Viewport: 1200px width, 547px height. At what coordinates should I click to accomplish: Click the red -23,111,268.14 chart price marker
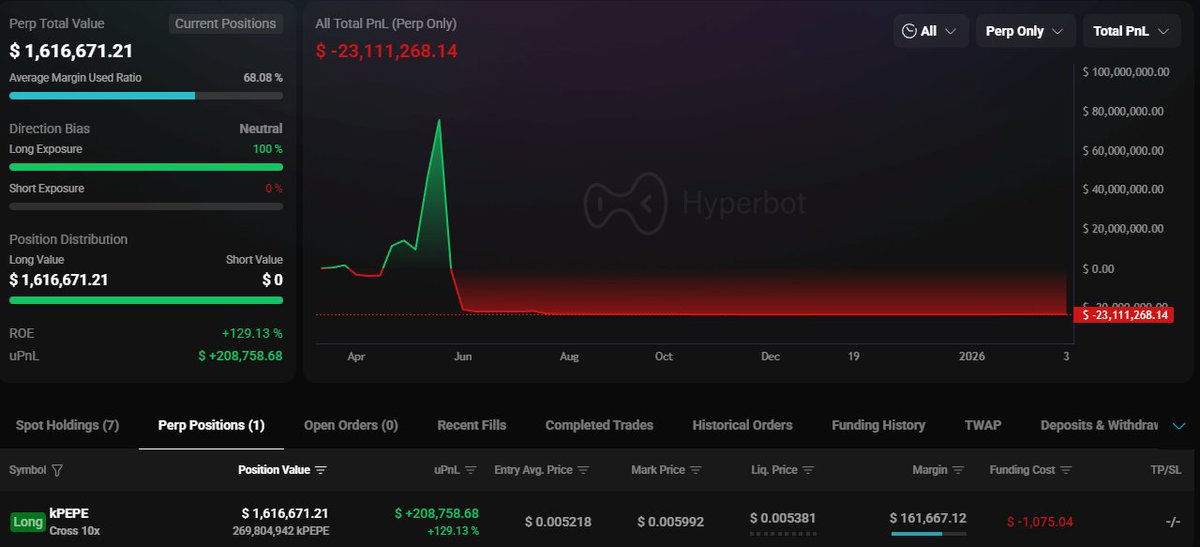(1124, 315)
